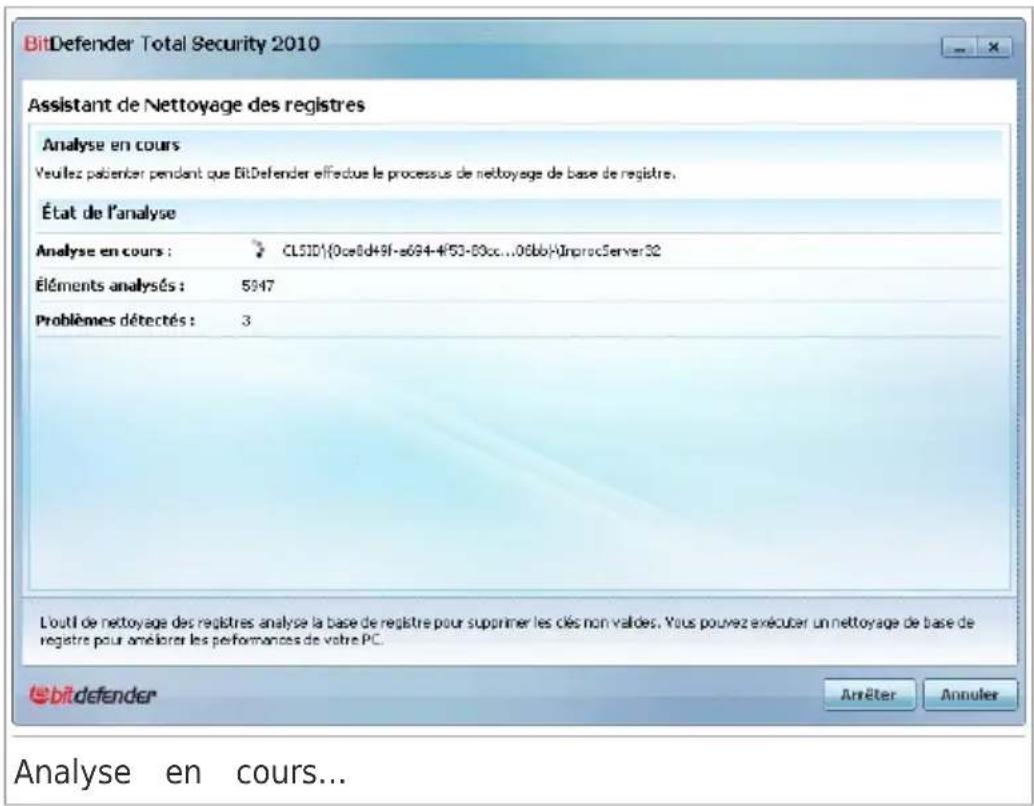
Task: Click the problems detected value 3
Action: point(246,321)
